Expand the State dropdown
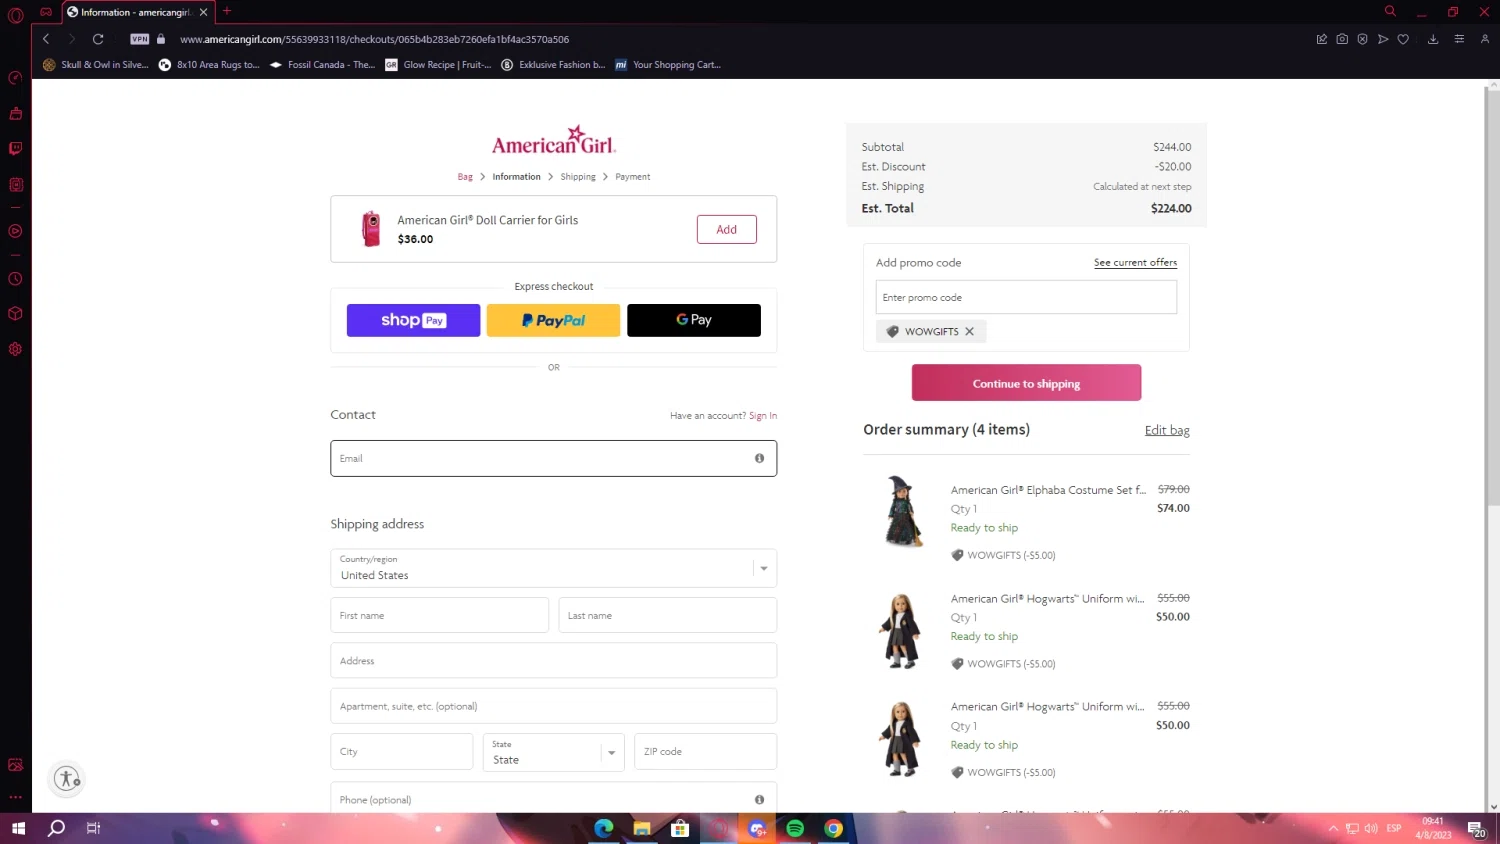The height and width of the screenshot is (844, 1500). click(x=553, y=752)
